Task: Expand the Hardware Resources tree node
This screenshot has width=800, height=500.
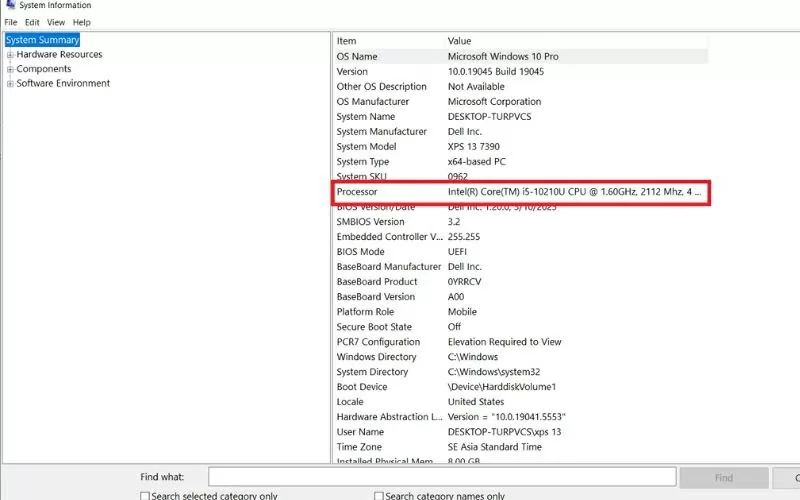Action: point(10,55)
